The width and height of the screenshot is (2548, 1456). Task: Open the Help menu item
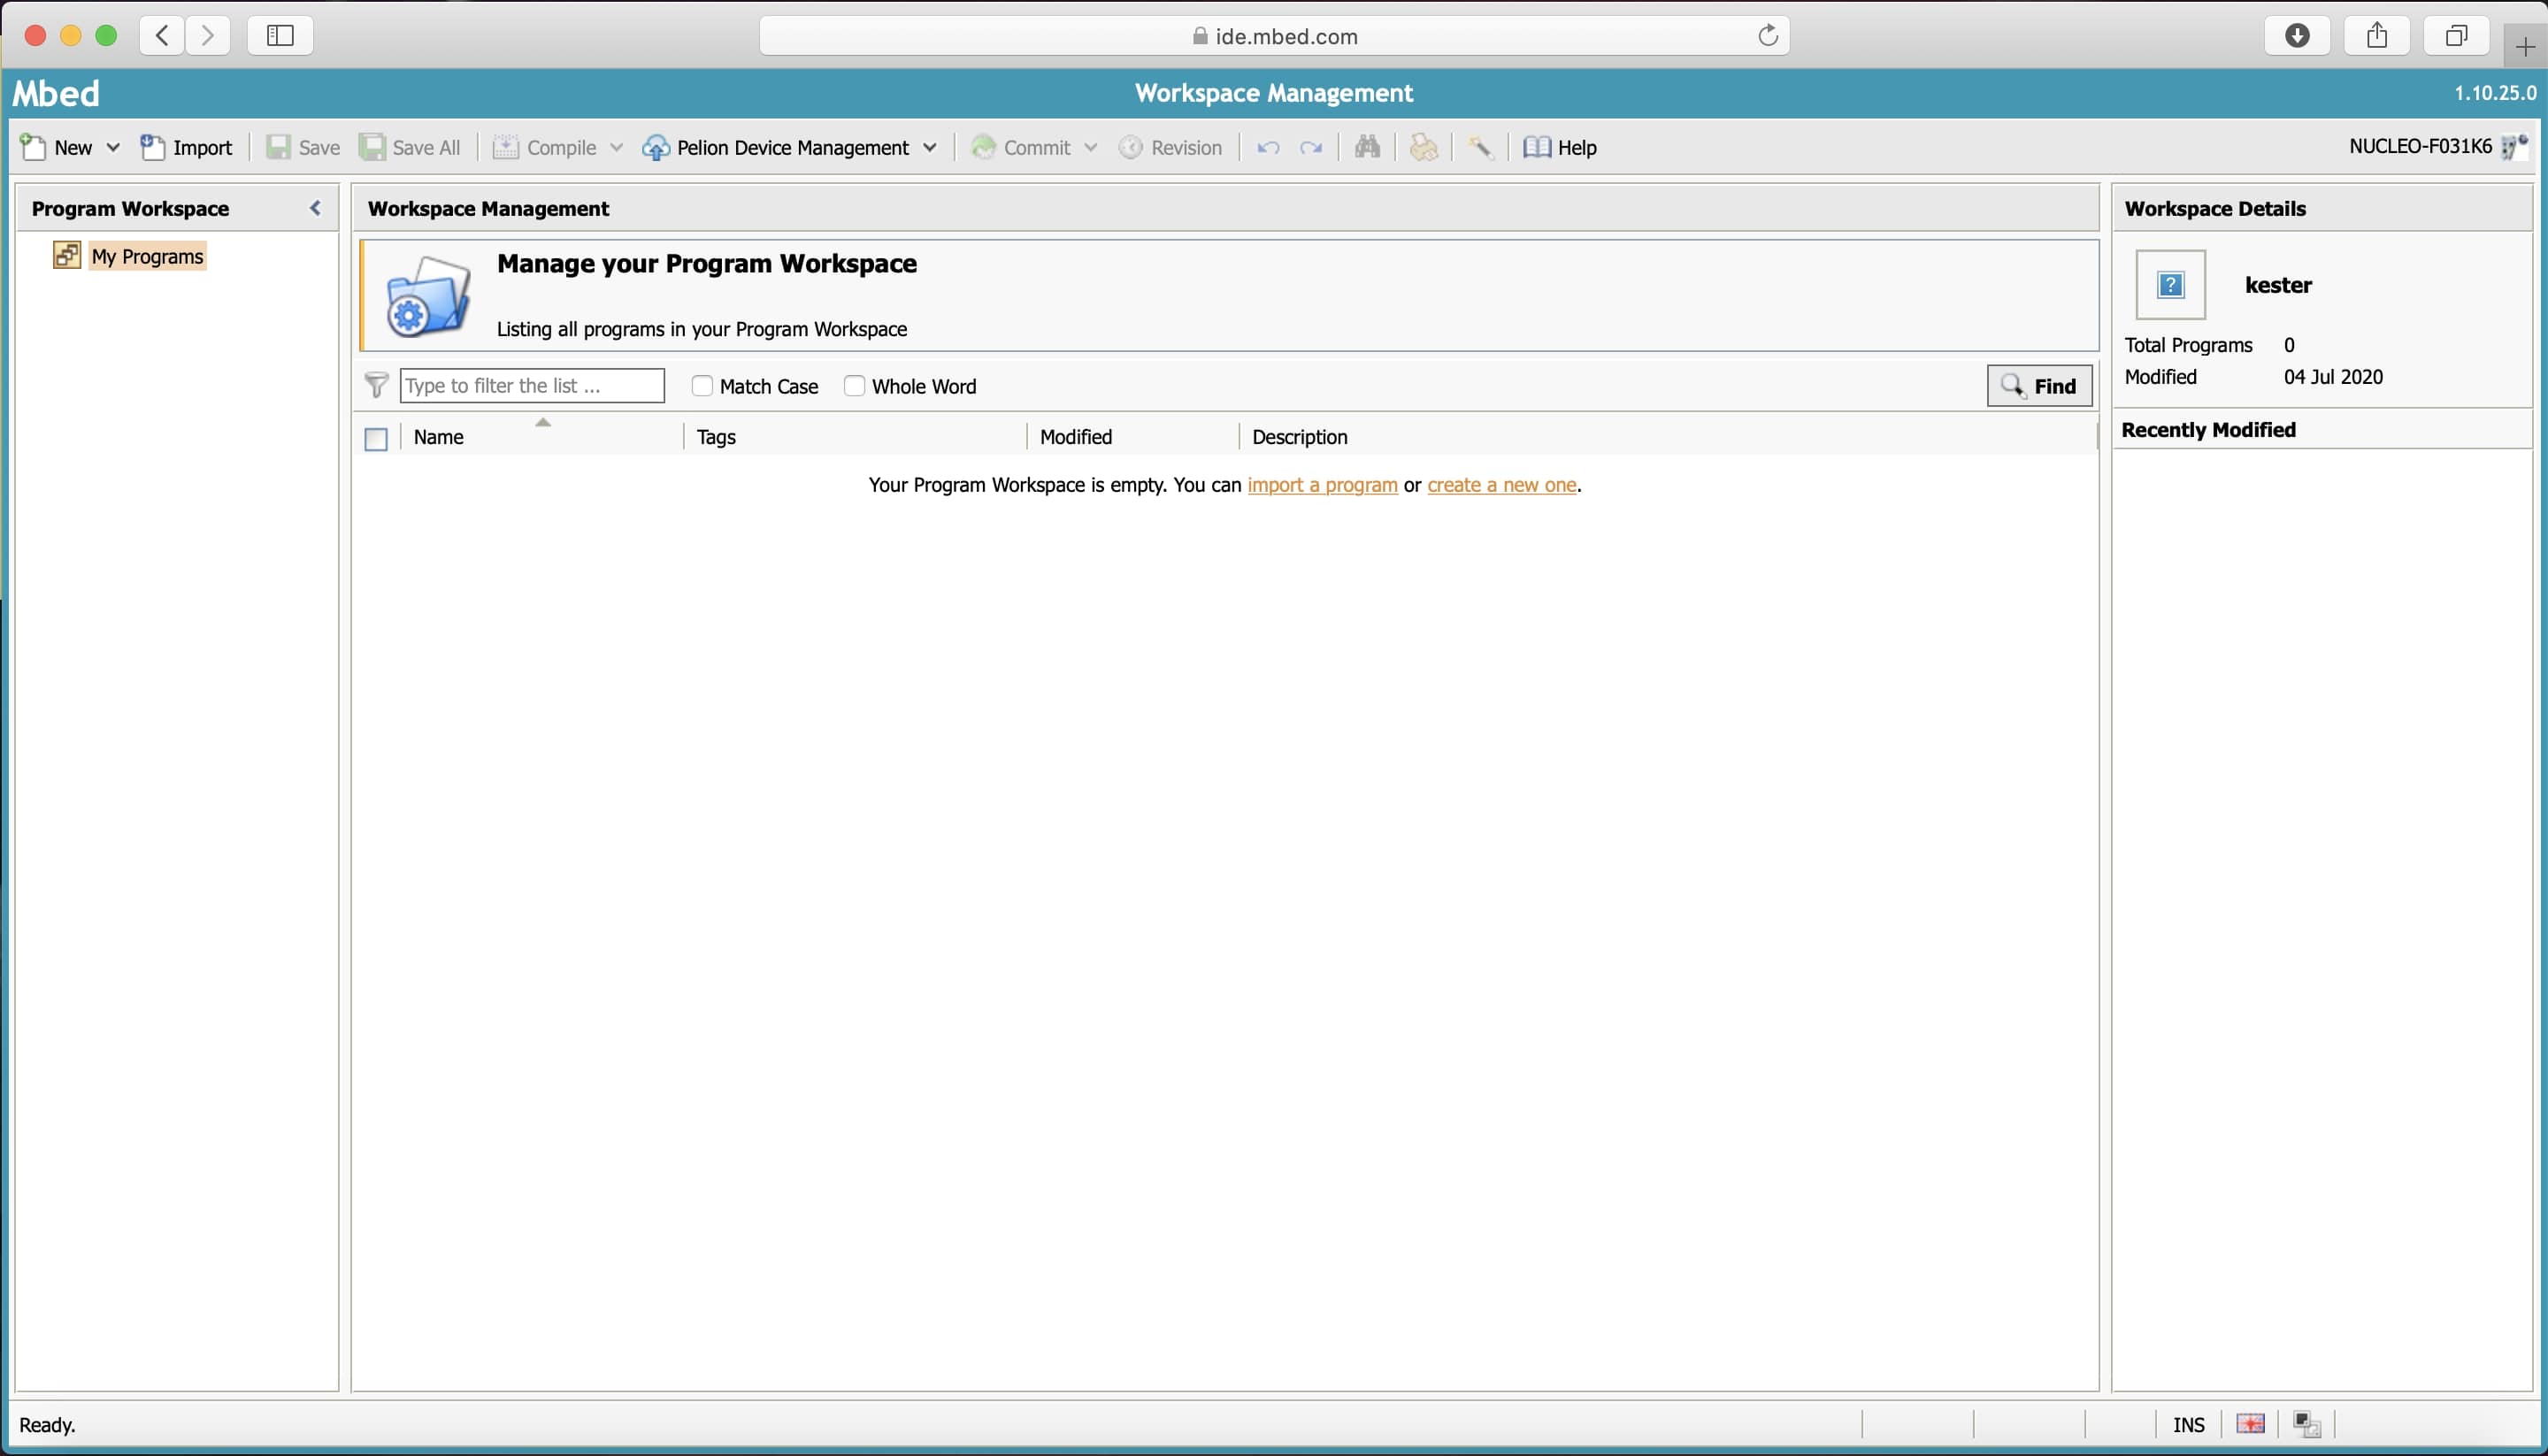[x=1560, y=147]
